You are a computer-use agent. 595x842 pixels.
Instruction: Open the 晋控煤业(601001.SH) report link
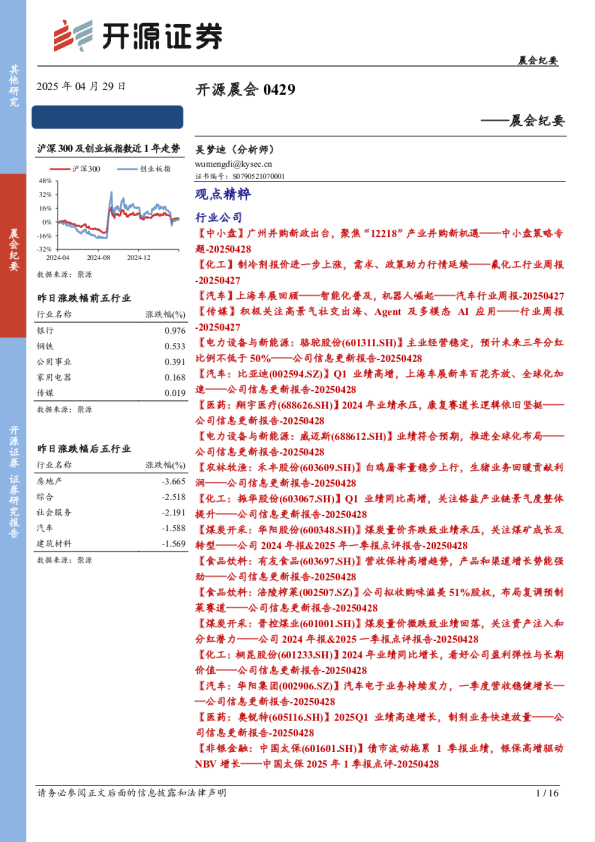pos(379,630)
